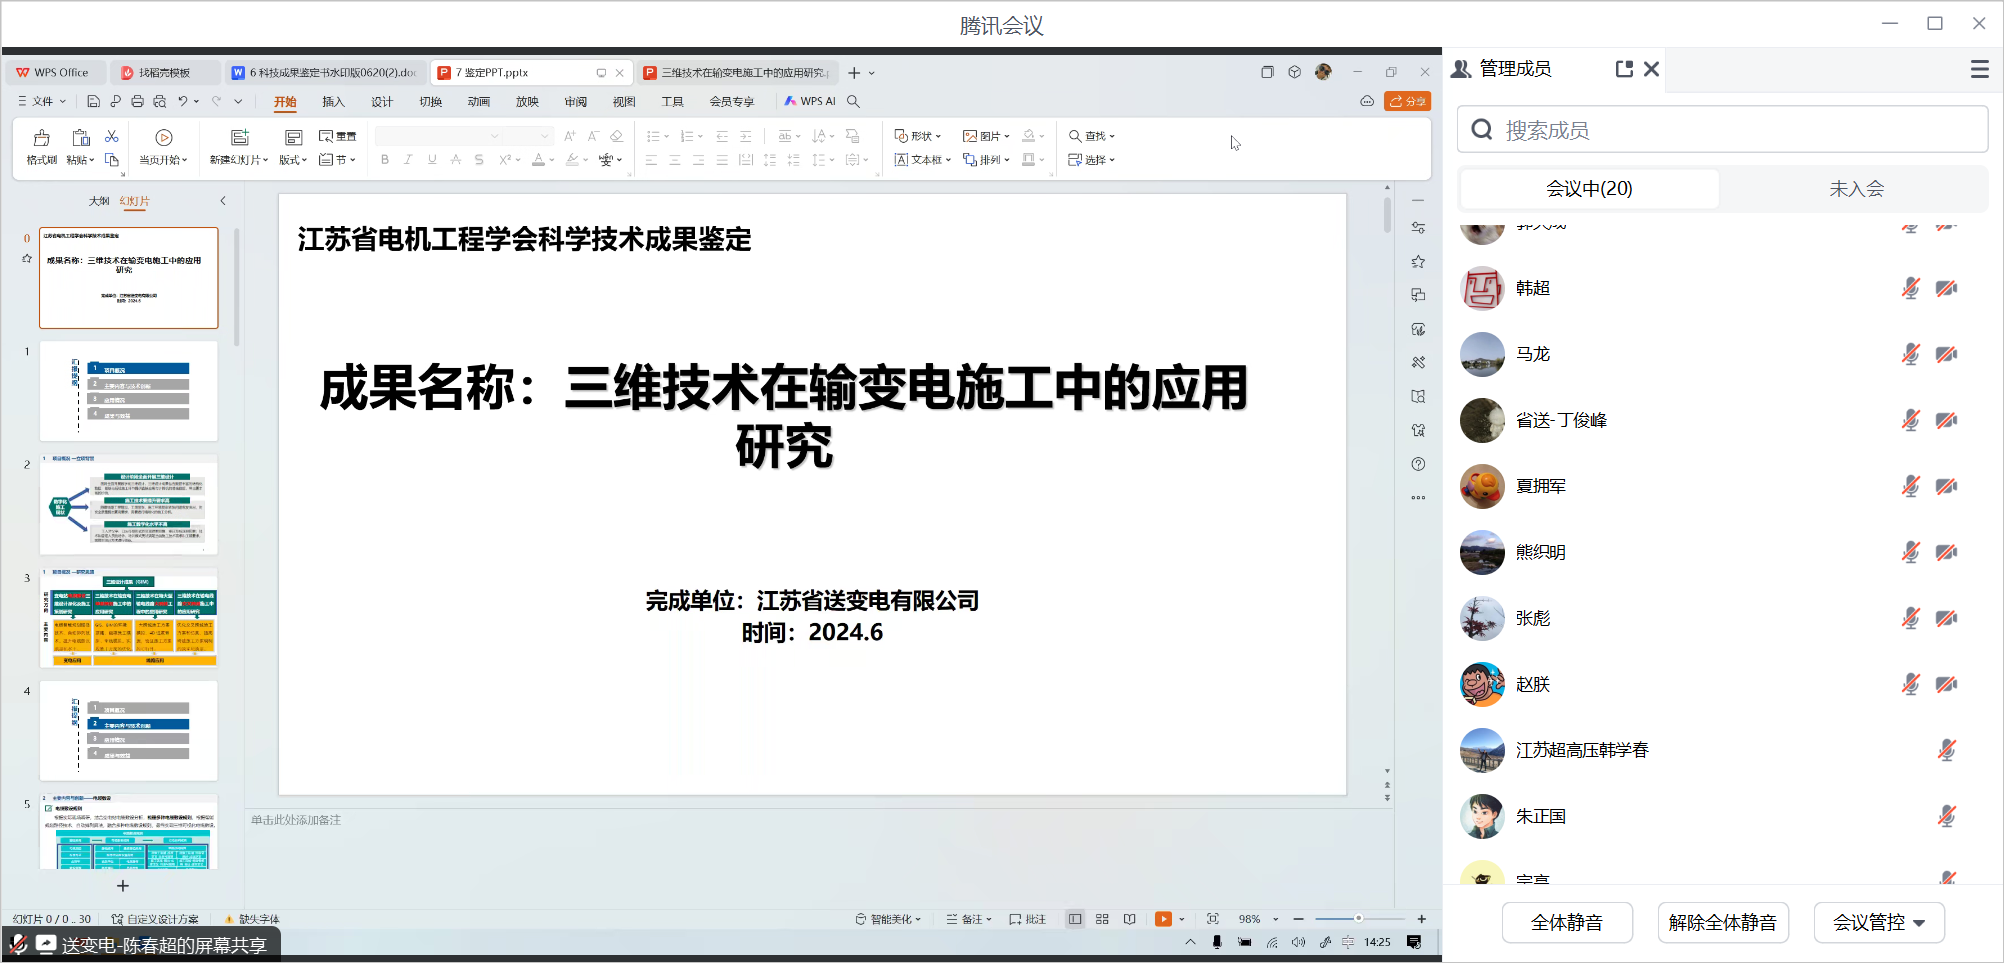Click the format painter icon

pos(41,146)
